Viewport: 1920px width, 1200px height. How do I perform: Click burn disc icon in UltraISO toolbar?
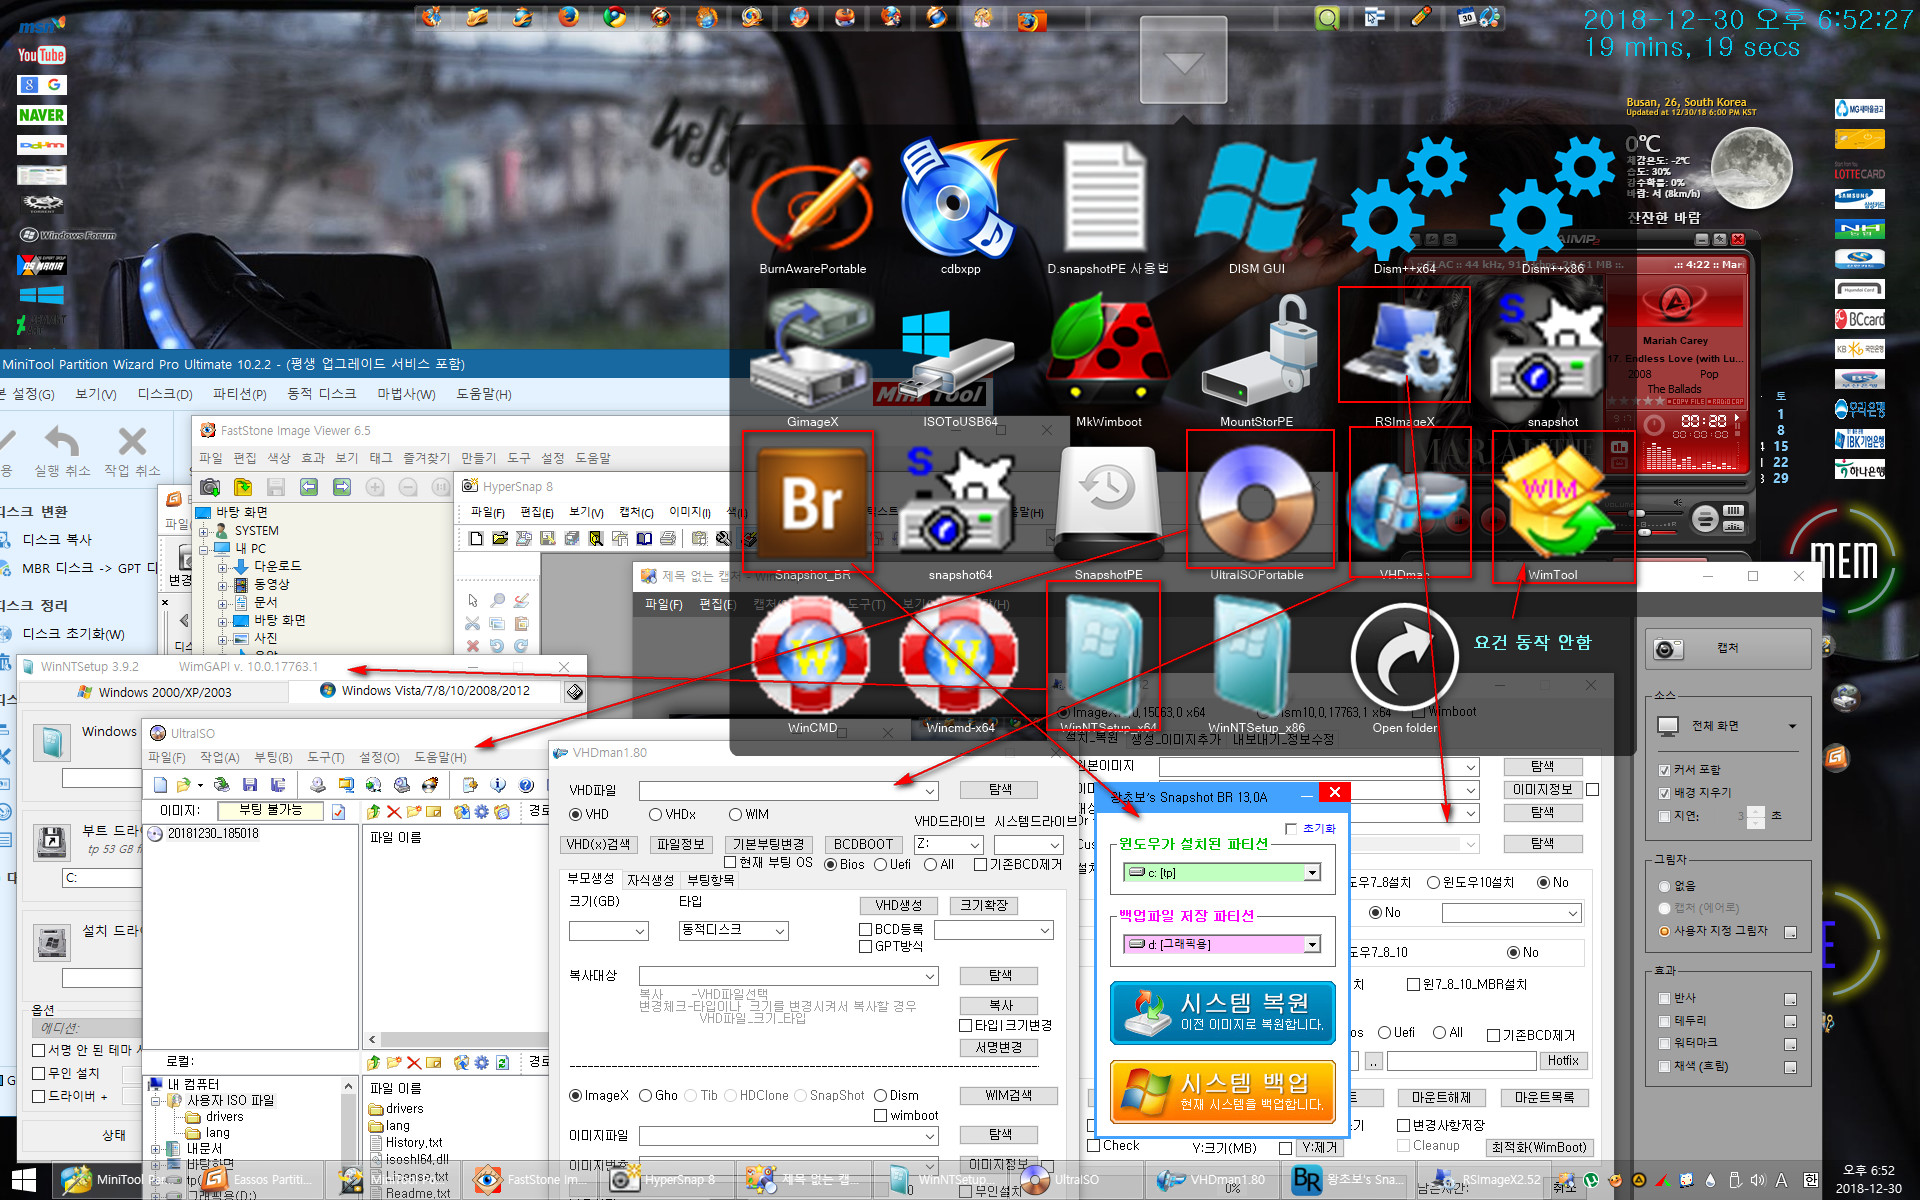click(x=430, y=785)
